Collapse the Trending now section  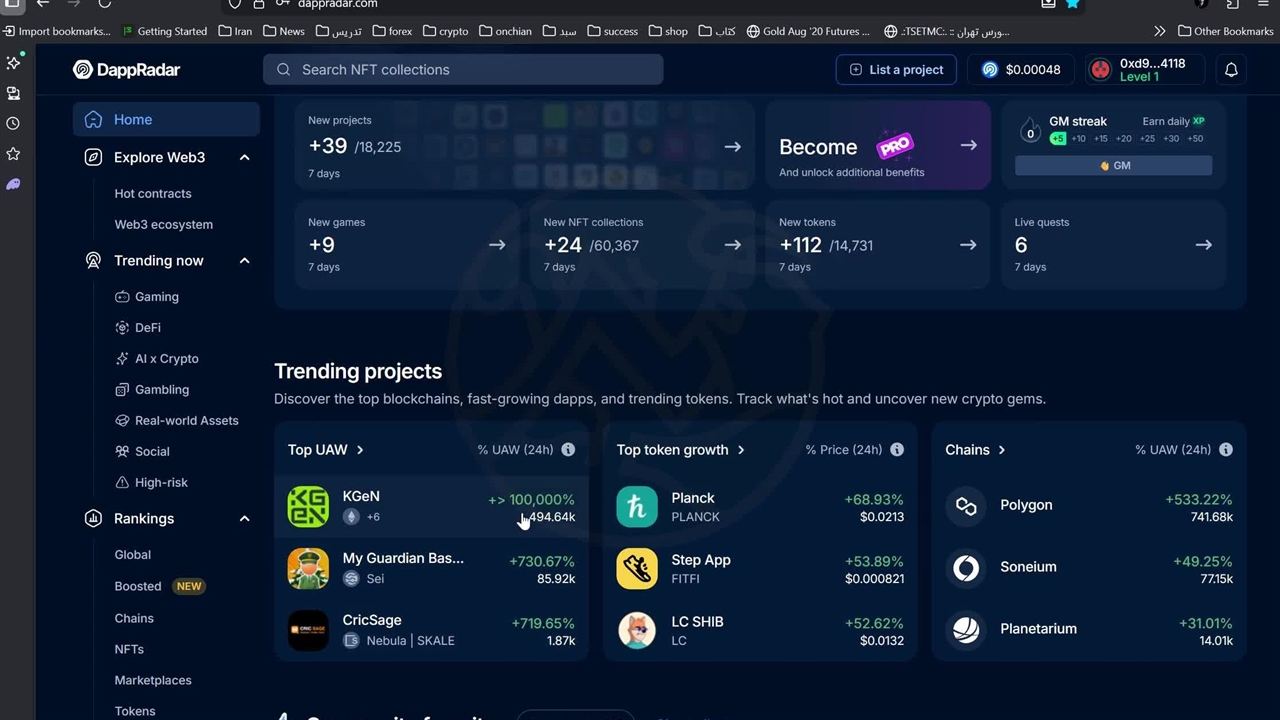pos(244,261)
